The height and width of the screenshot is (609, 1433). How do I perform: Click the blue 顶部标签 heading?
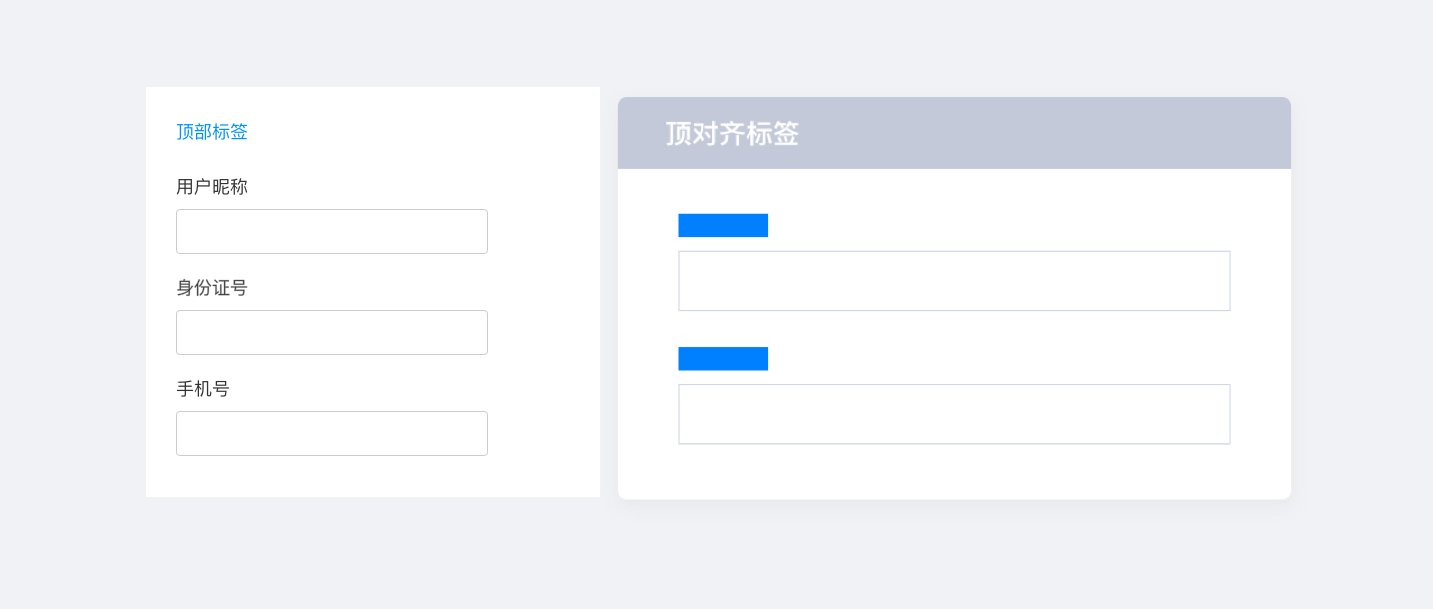pos(212,132)
